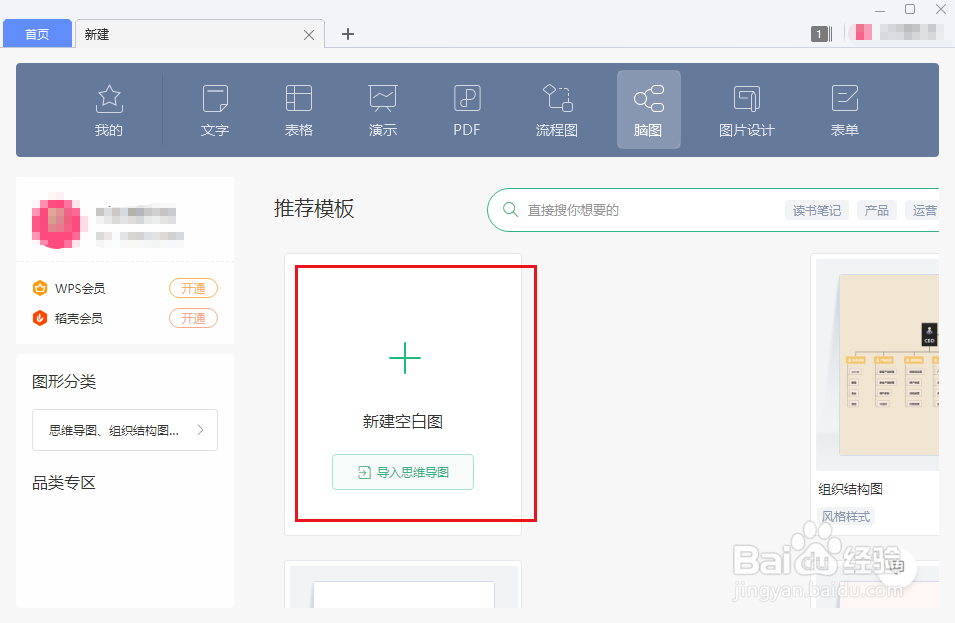Click the 推荐模板 heading
The width and height of the screenshot is (955, 623).
tap(314, 209)
